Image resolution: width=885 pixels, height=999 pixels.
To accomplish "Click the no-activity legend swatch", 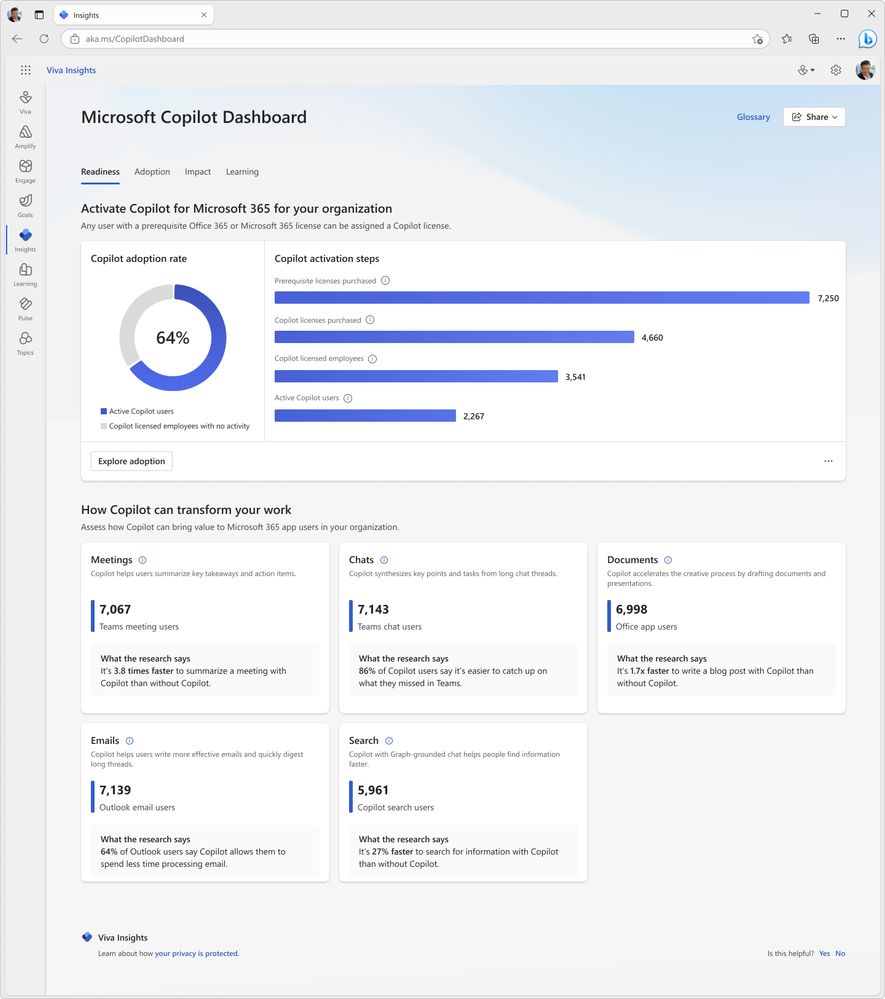I will [104, 426].
